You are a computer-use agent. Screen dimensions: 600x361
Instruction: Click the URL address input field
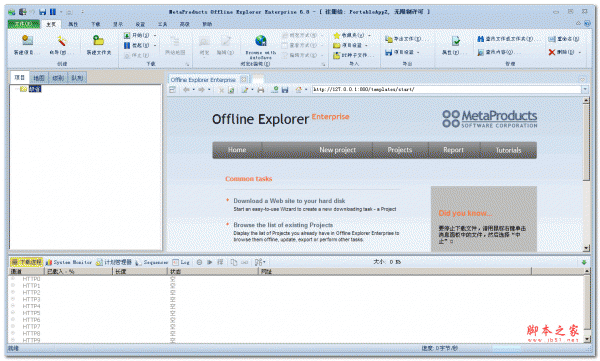tap(446, 90)
